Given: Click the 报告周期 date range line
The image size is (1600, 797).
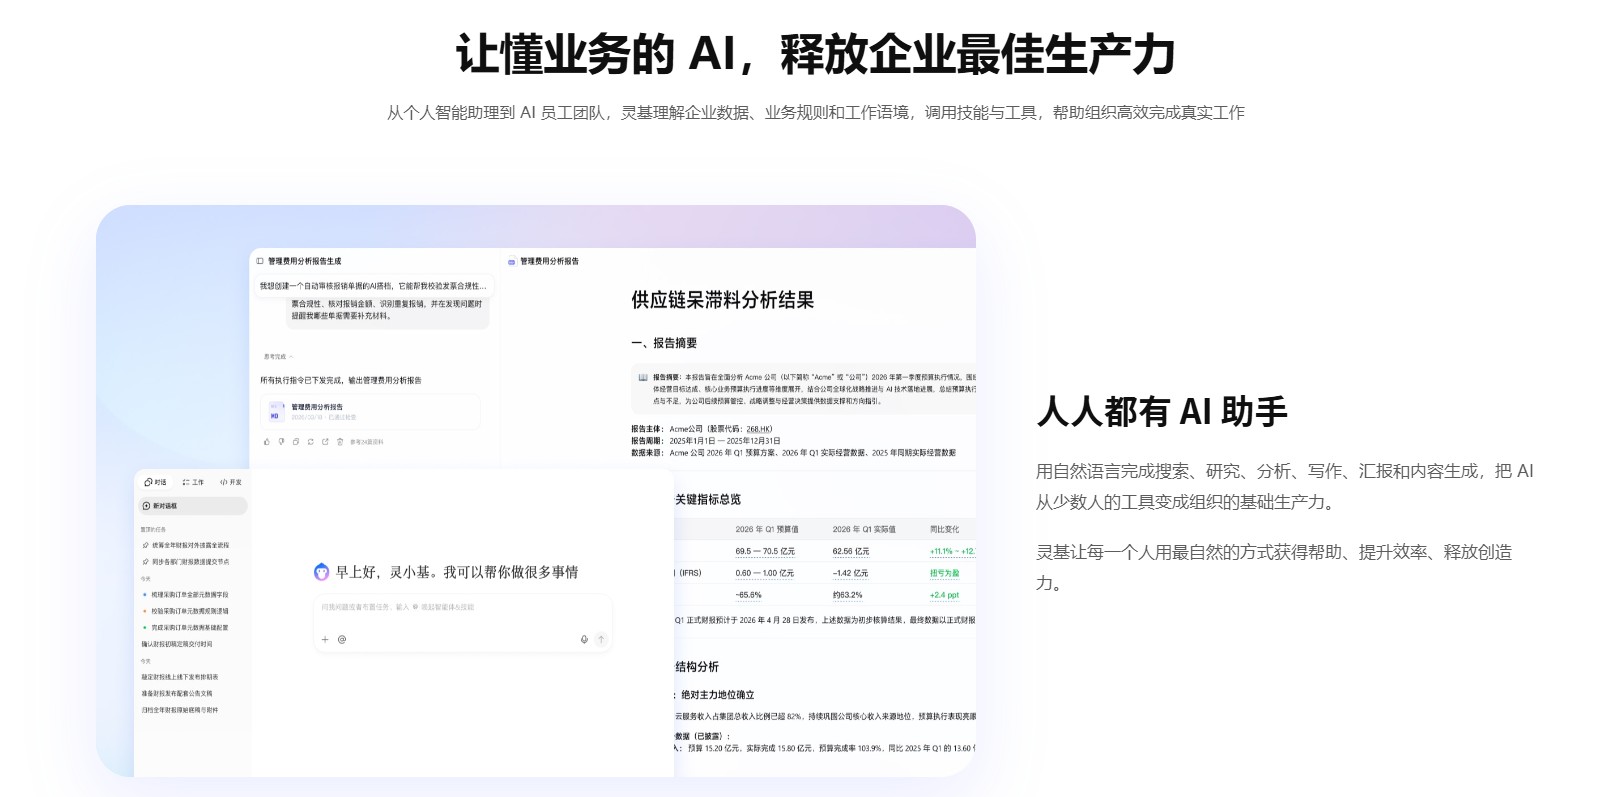Looking at the screenshot, I should (706, 441).
